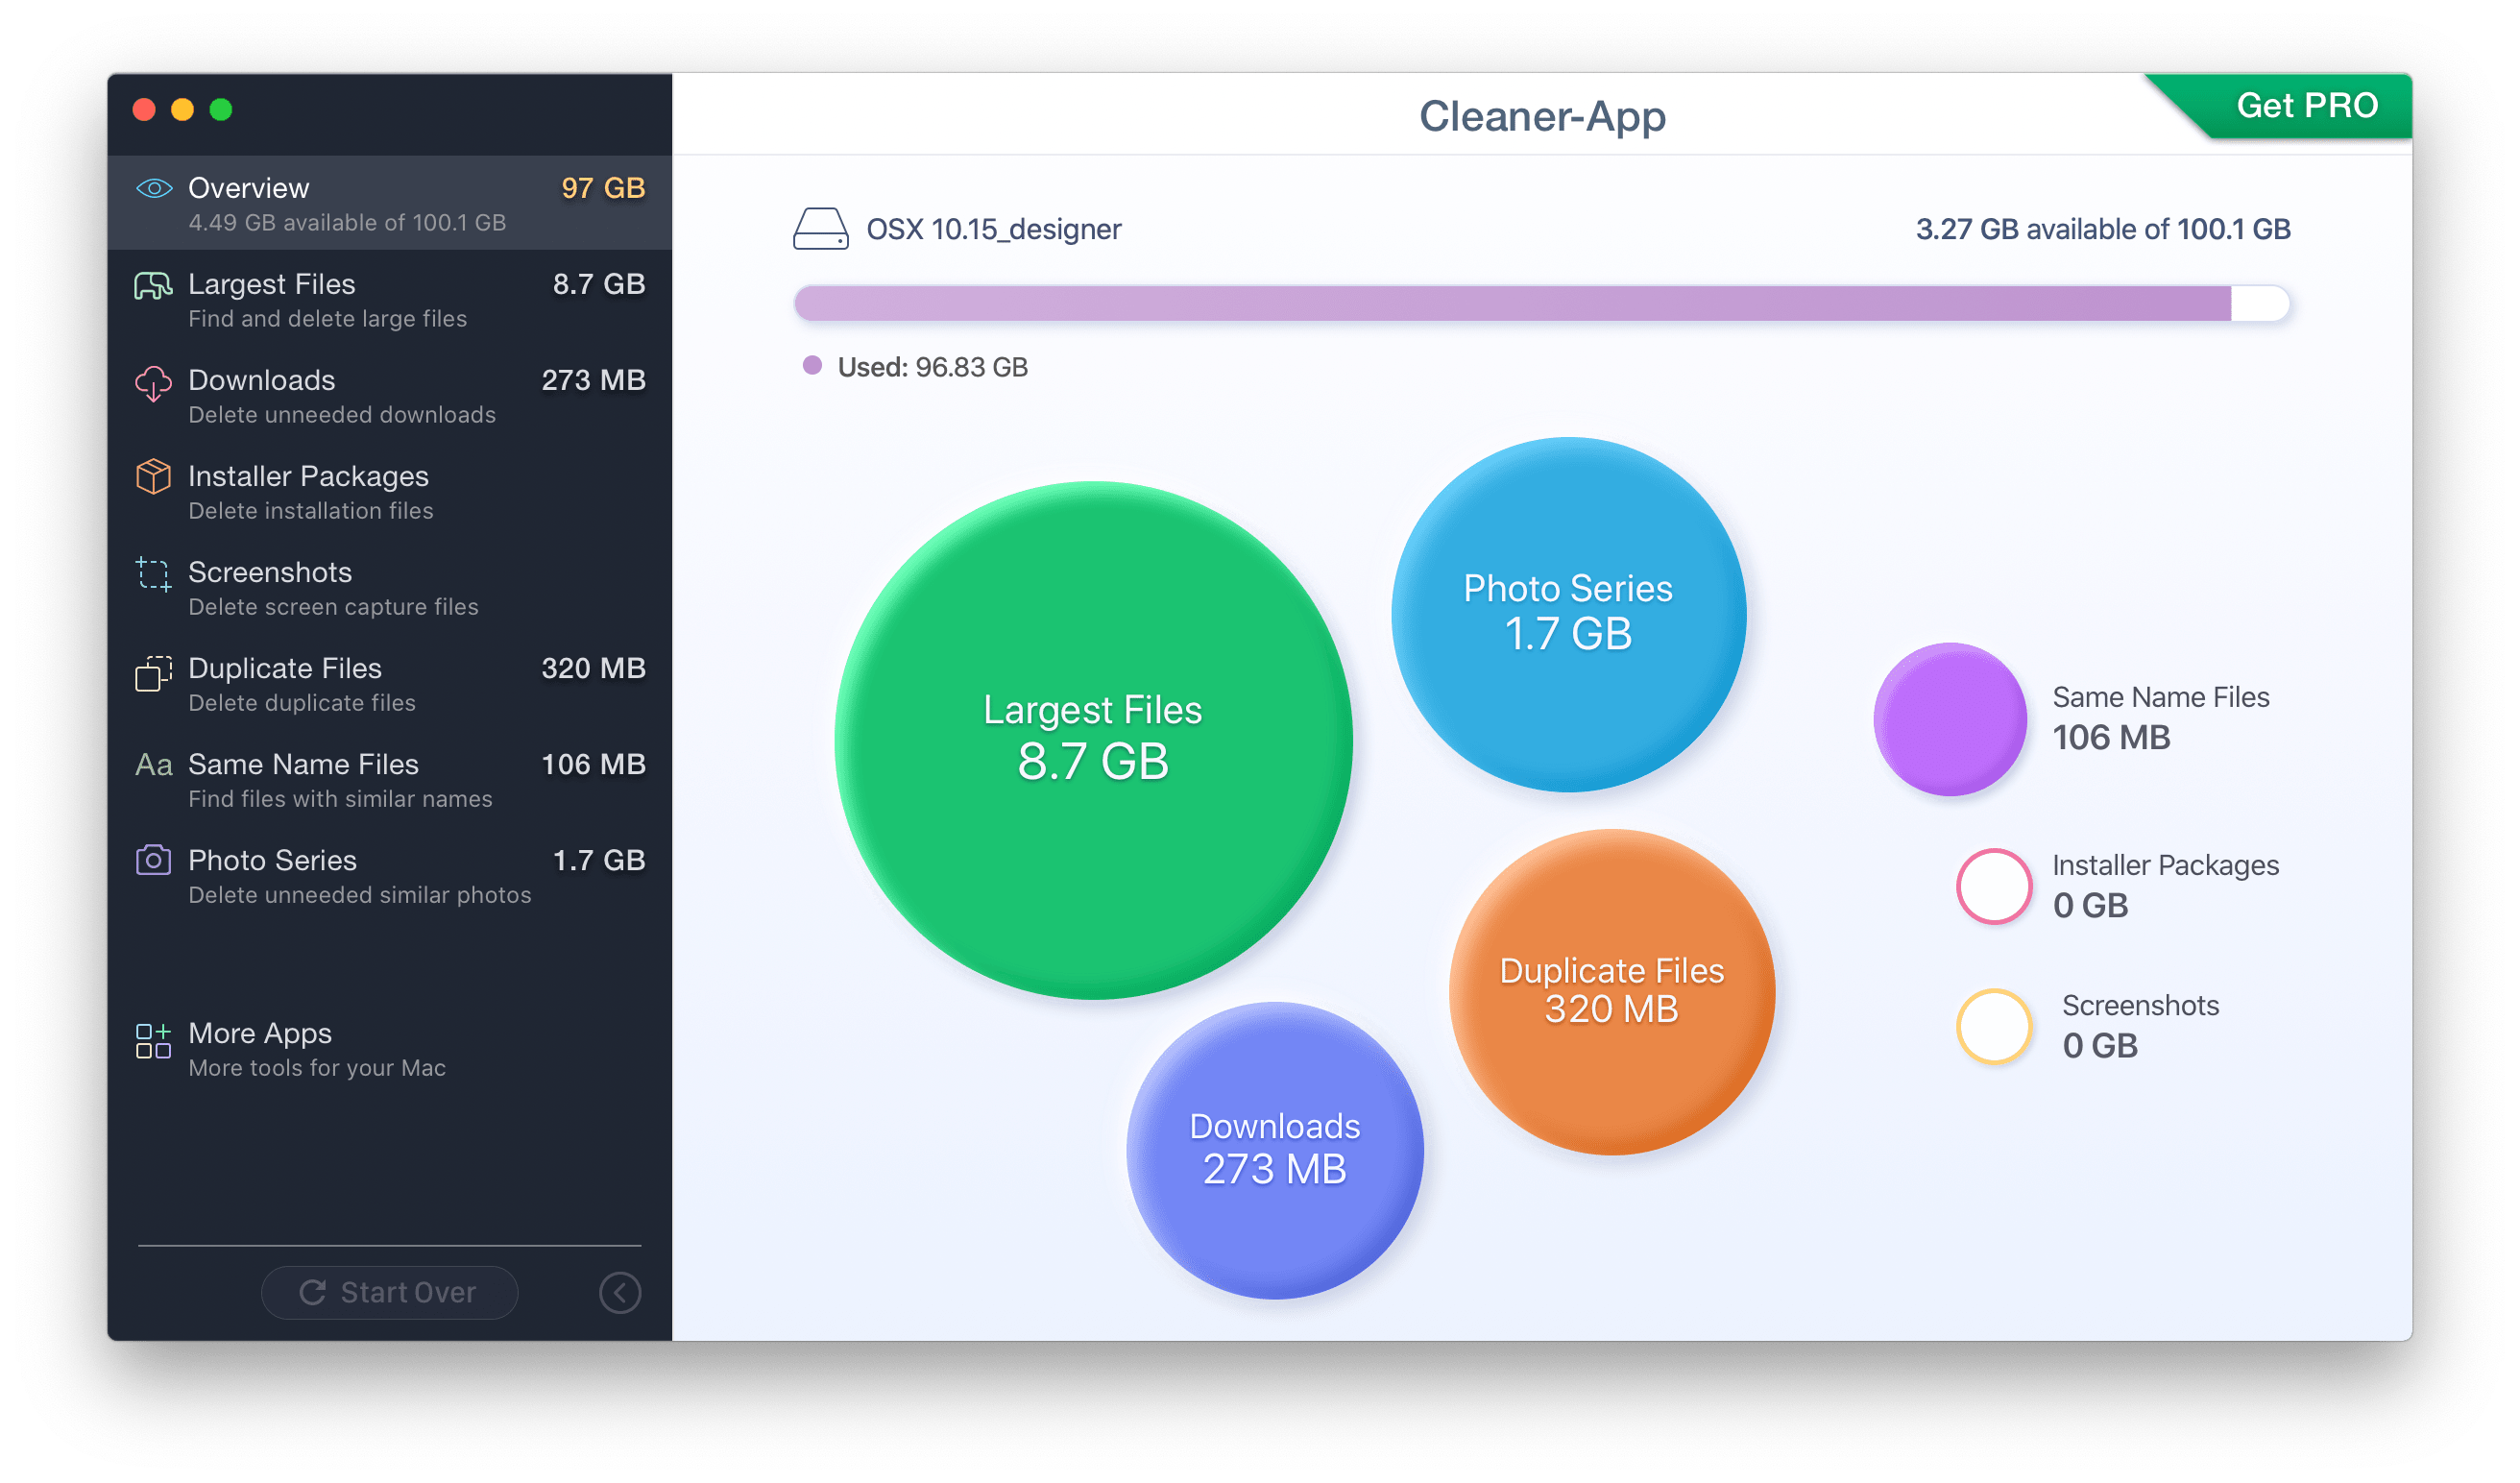Click 'Delete unneeded downloads' subtitle
This screenshot has height=1483, width=2520.
(x=342, y=414)
